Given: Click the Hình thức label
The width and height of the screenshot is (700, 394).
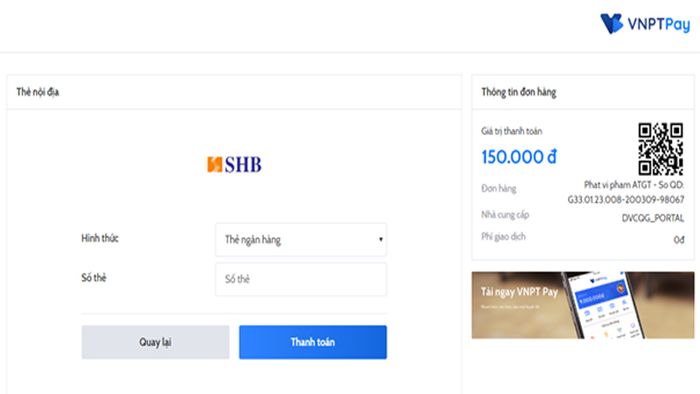Looking at the screenshot, I should click(x=100, y=238).
